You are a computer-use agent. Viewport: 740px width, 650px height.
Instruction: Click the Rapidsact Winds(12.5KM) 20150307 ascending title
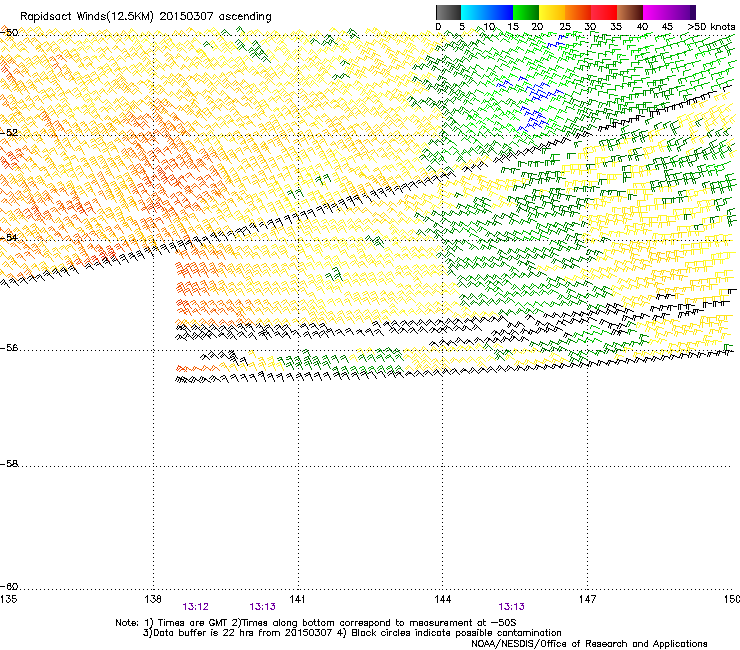coord(146,17)
